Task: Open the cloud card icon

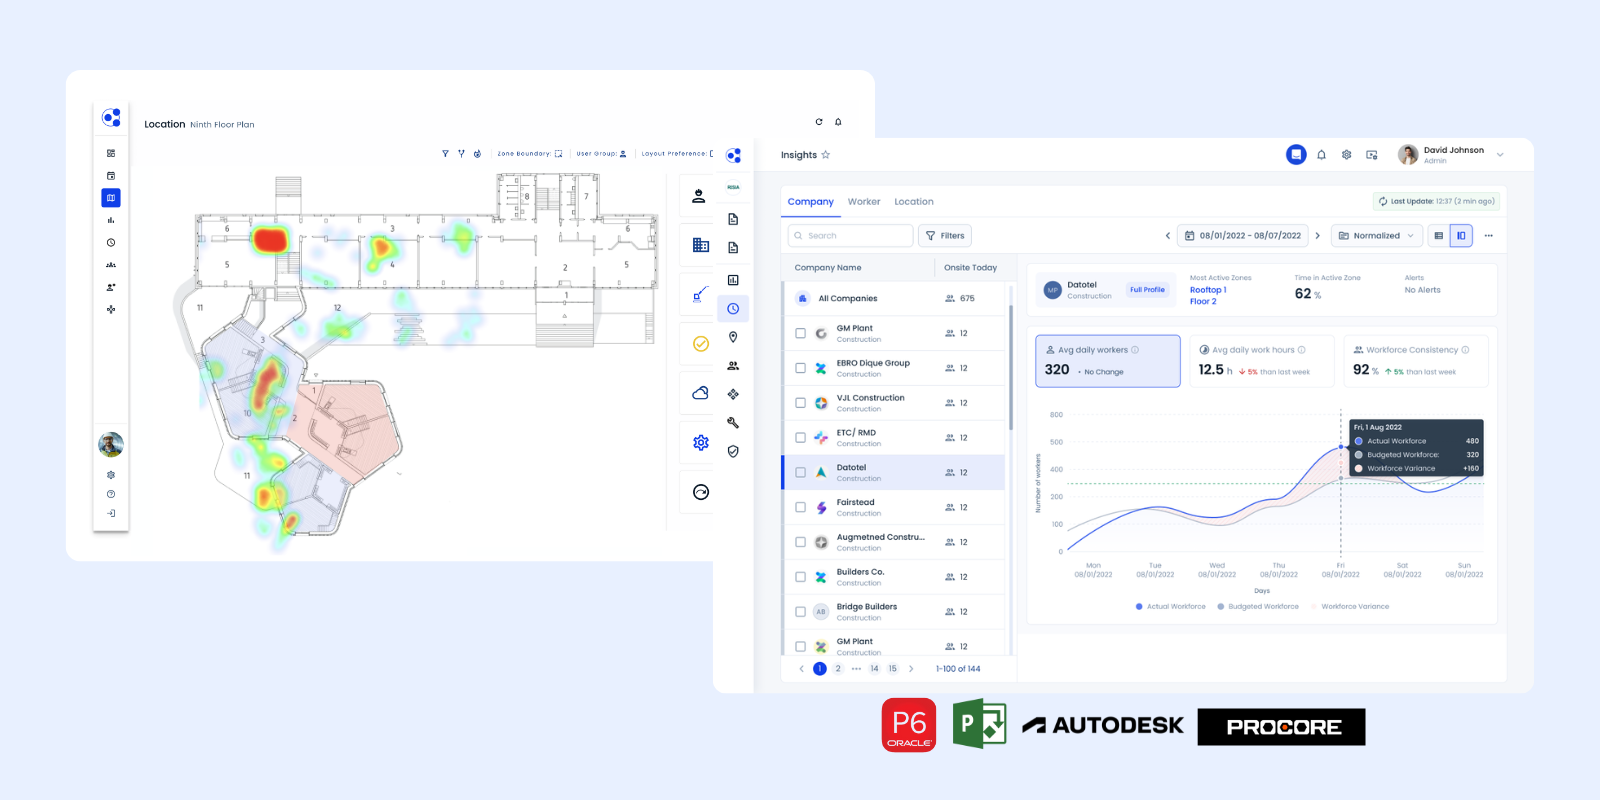Action: coord(700,393)
